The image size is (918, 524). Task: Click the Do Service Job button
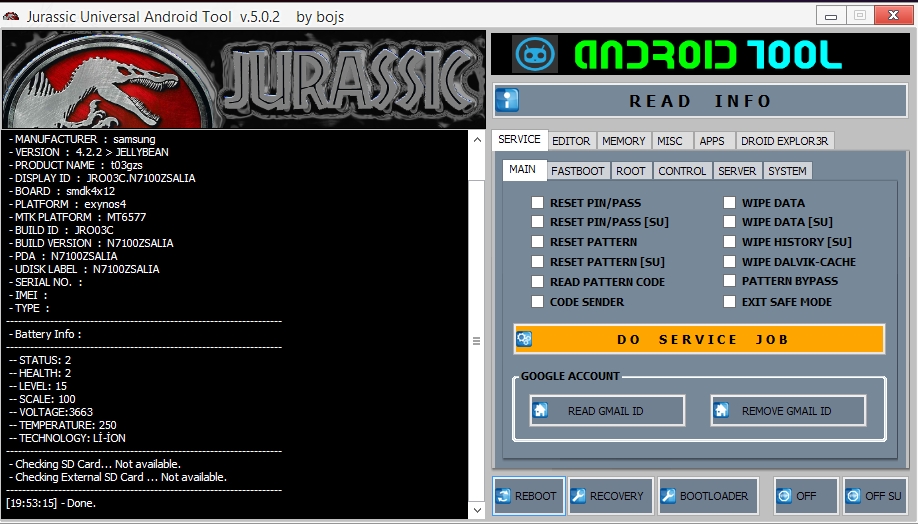(700, 339)
